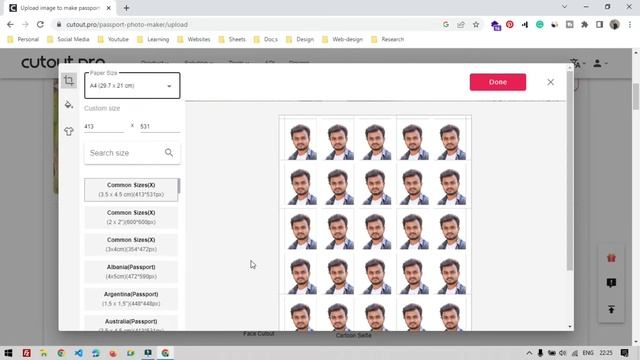Click the first photo in the preview sheet
Image resolution: width=640 pixels, height=360 pixels.
(x=301, y=141)
